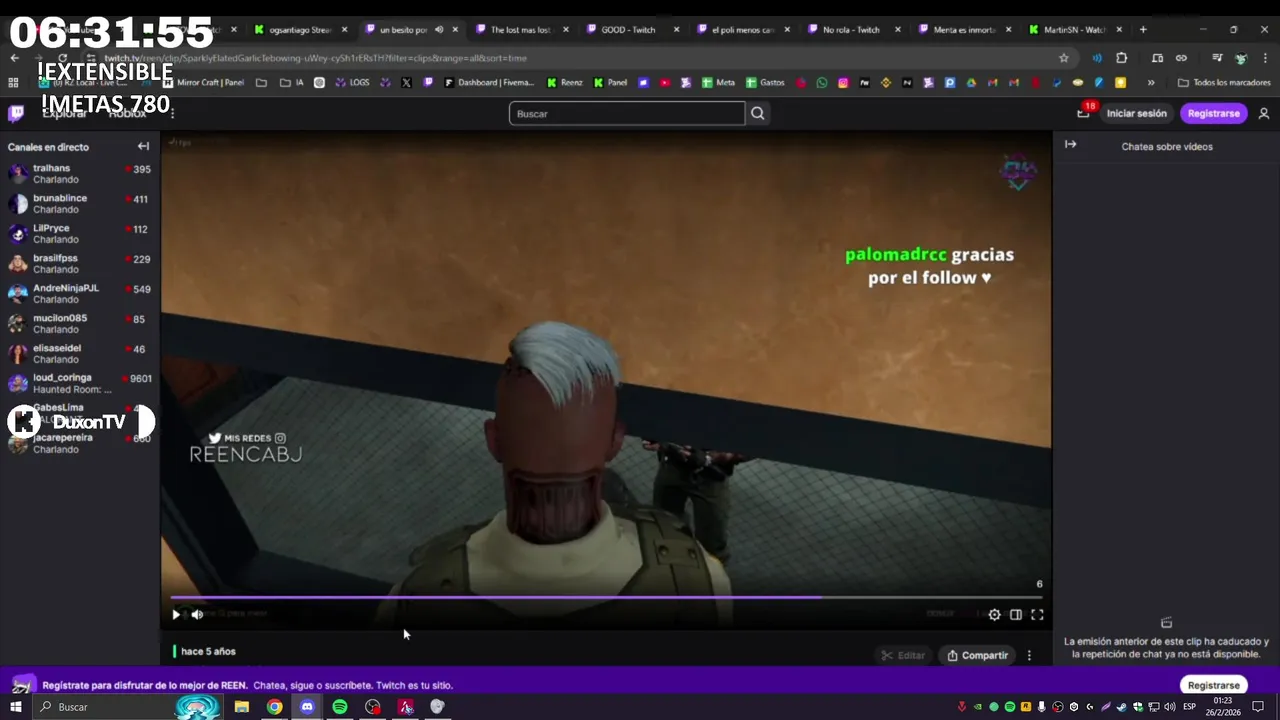Open Discord from the taskbar
This screenshot has width=1280, height=720.
click(307, 707)
